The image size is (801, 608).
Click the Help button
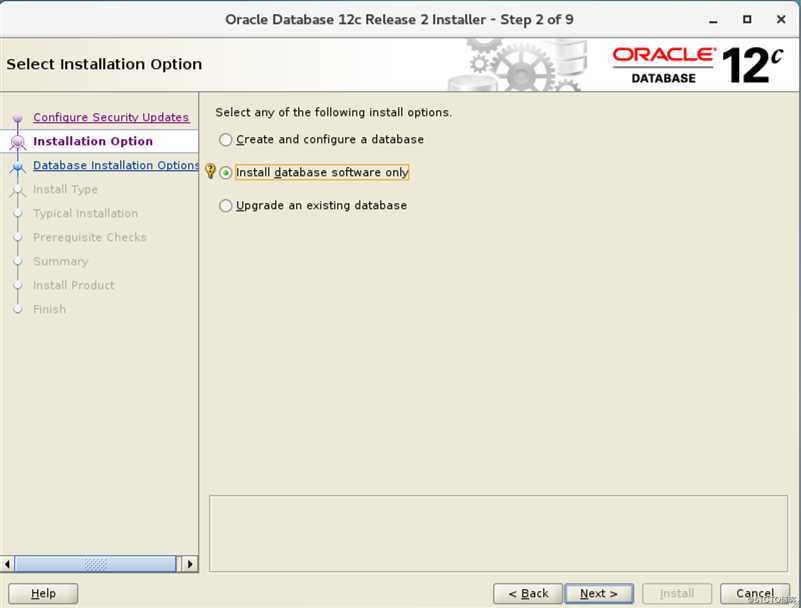tap(43, 593)
